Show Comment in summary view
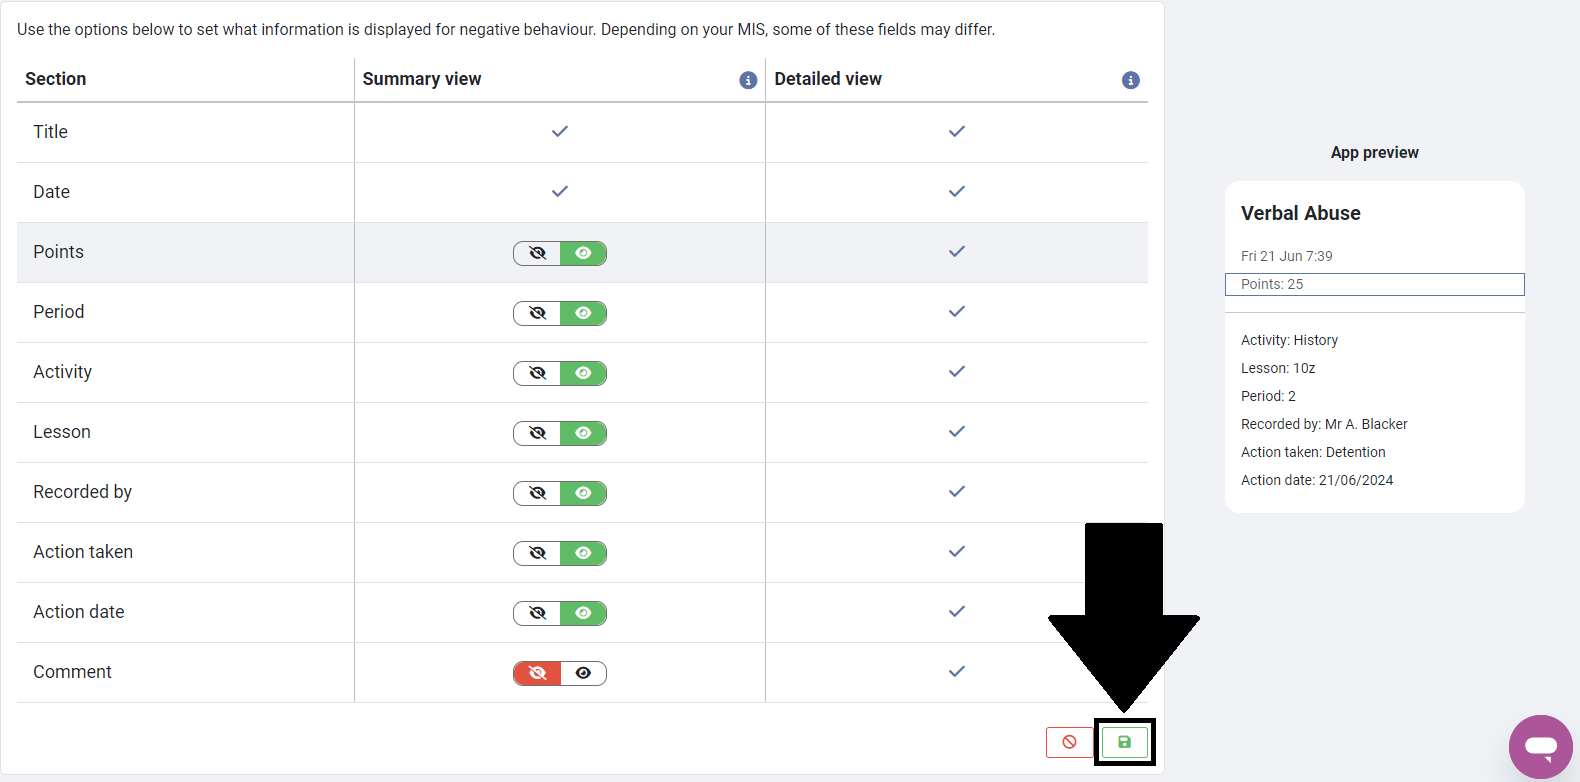 [x=583, y=673]
